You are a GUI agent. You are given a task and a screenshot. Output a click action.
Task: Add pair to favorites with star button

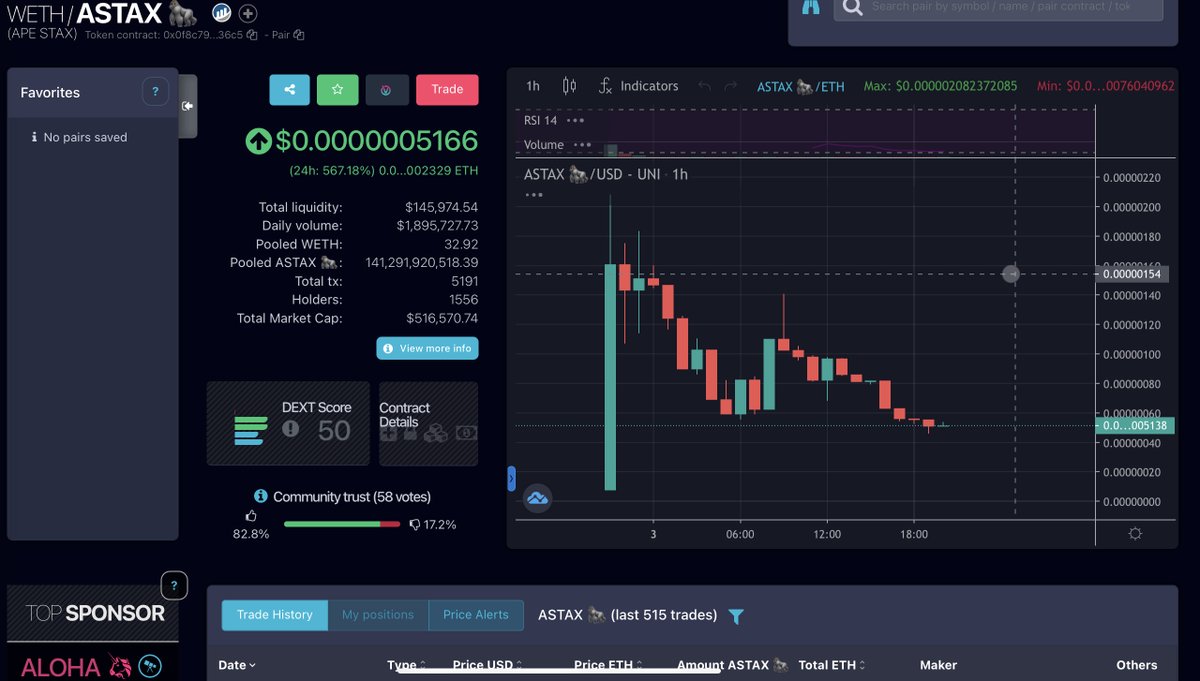point(338,89)
